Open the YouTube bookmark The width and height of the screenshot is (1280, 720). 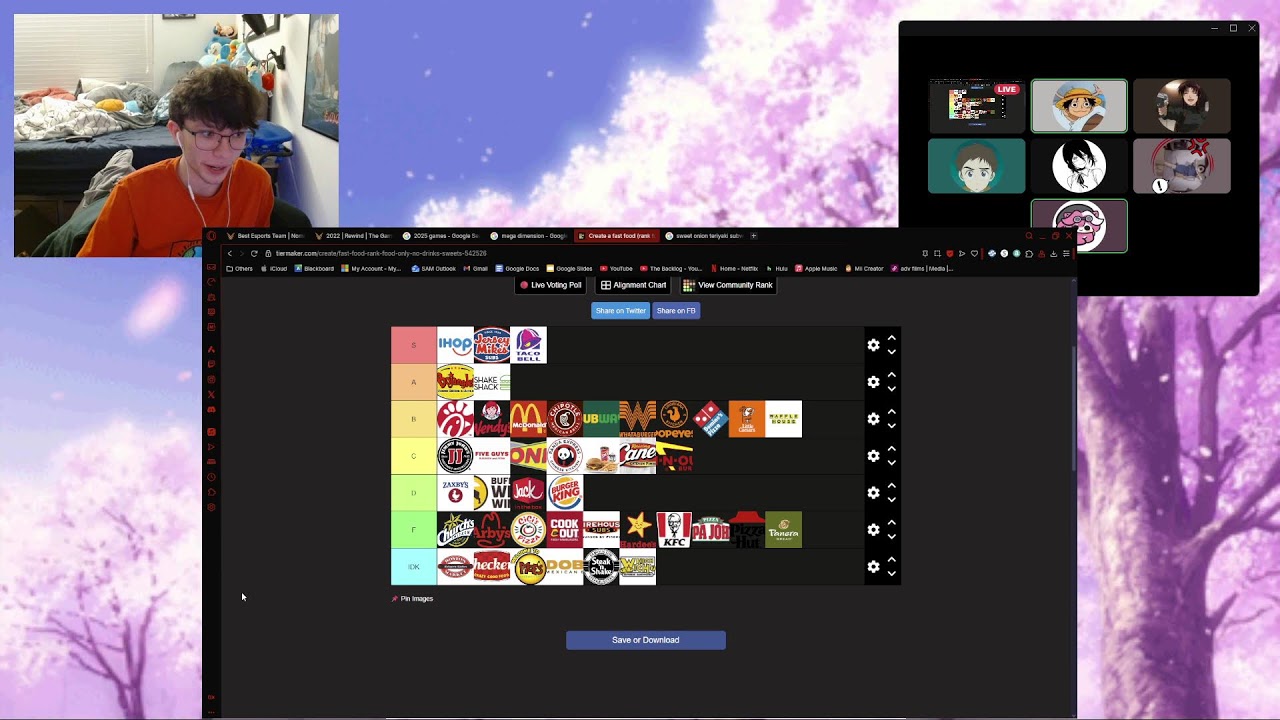click(616, 269)
